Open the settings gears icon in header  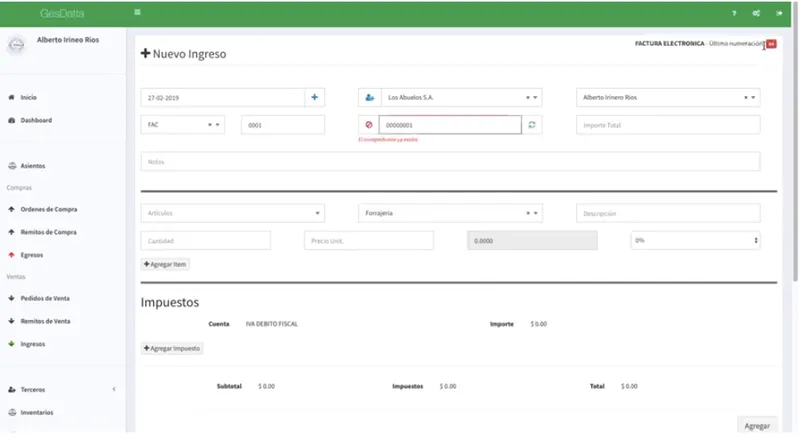pos(756,13)
